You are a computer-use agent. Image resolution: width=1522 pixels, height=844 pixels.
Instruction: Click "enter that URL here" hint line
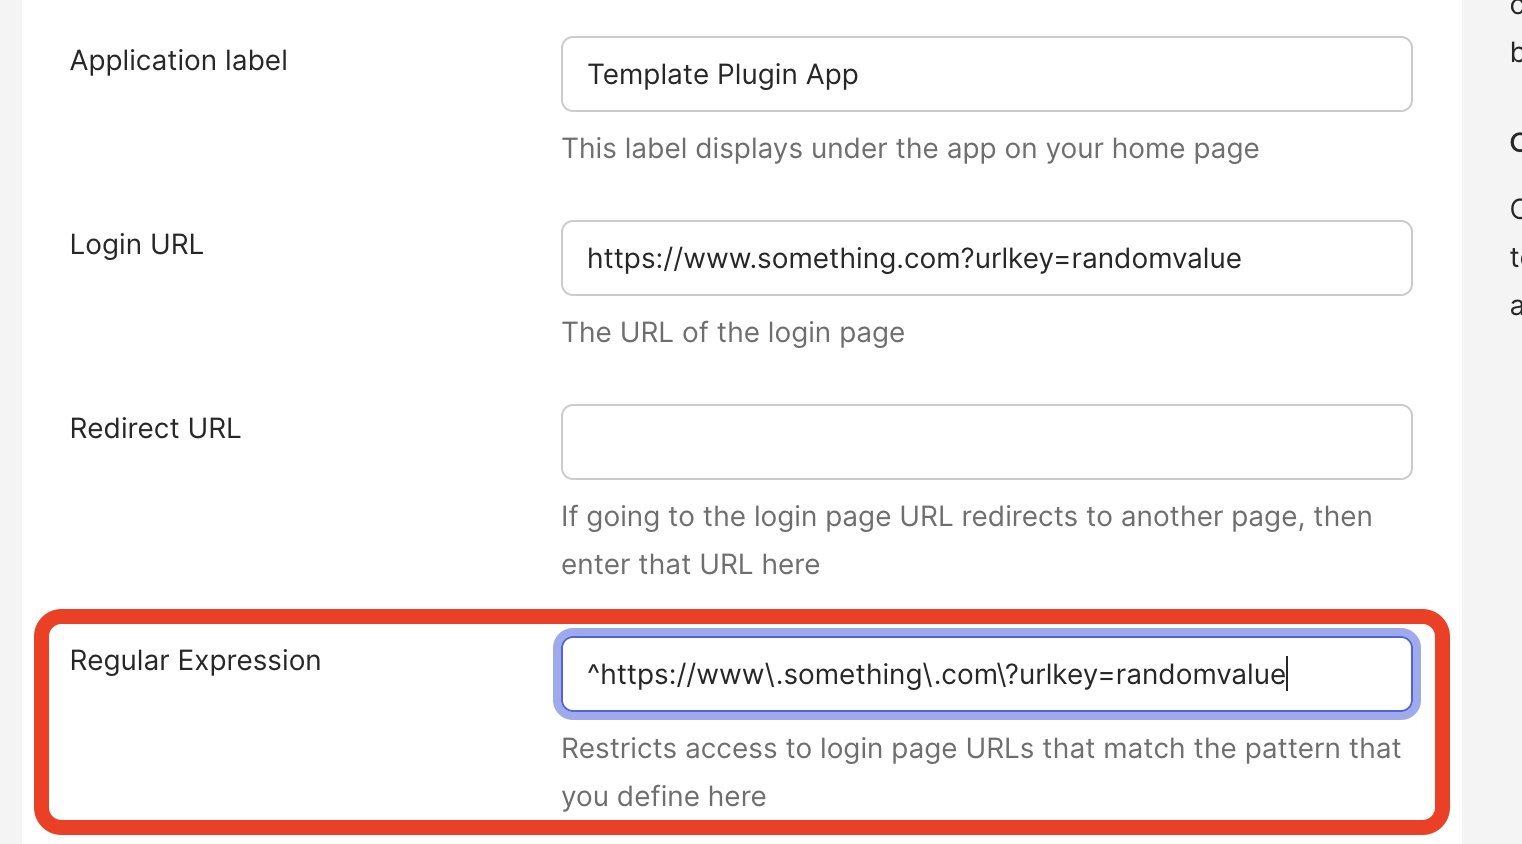[x=690, y=565]
